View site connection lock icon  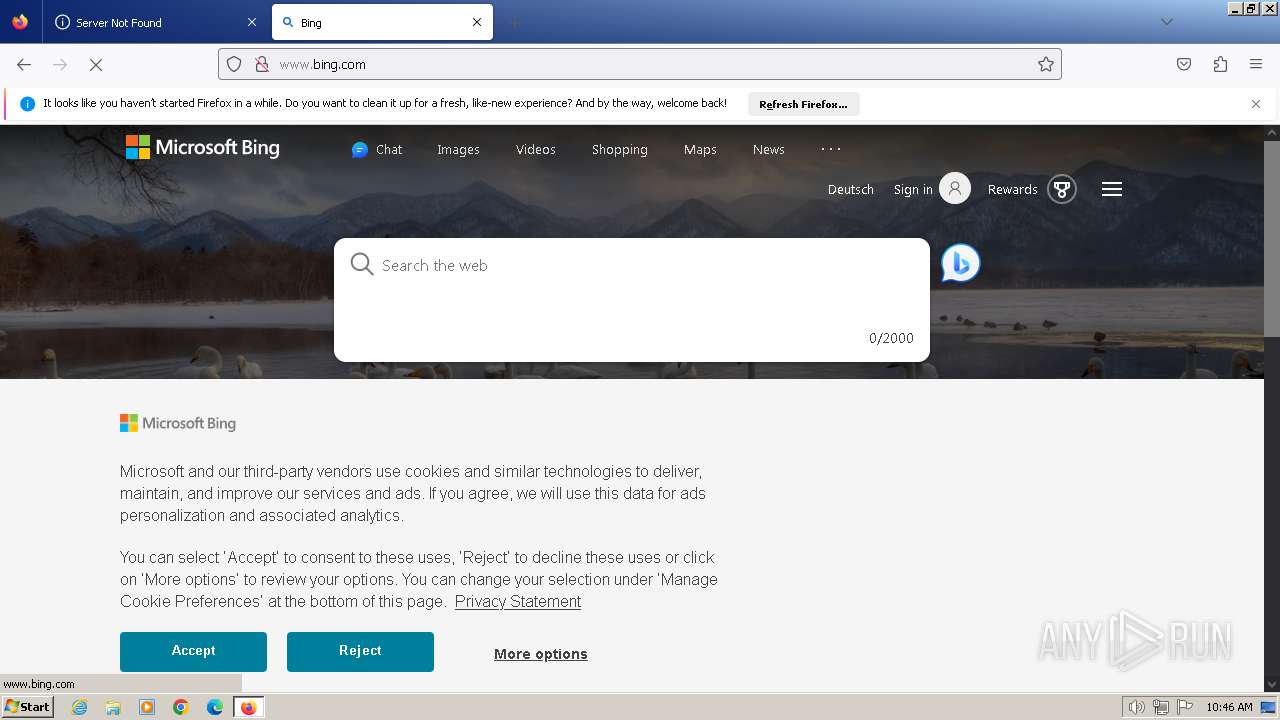click(262, 64)
